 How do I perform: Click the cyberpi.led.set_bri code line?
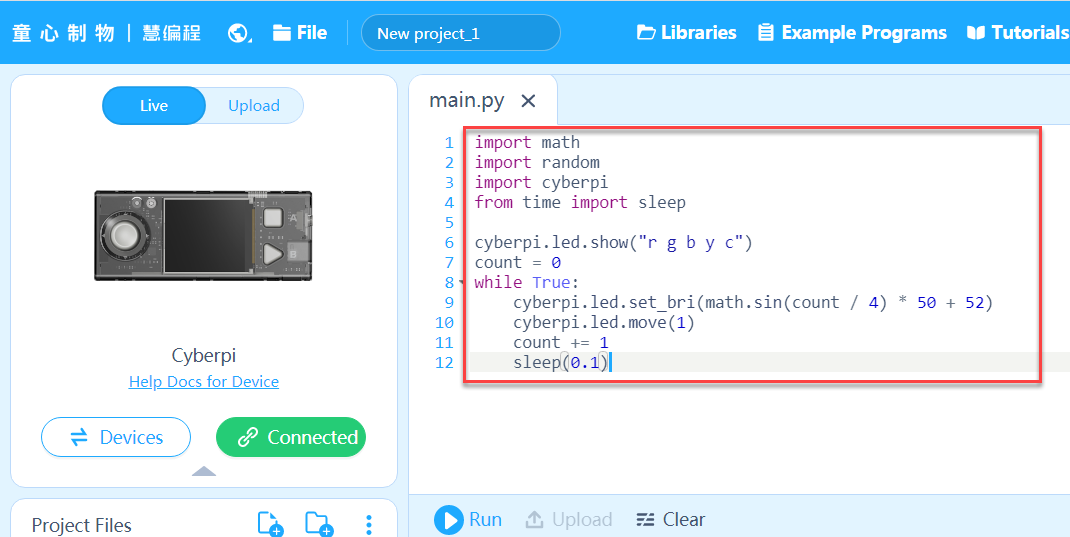pos(753,302)
